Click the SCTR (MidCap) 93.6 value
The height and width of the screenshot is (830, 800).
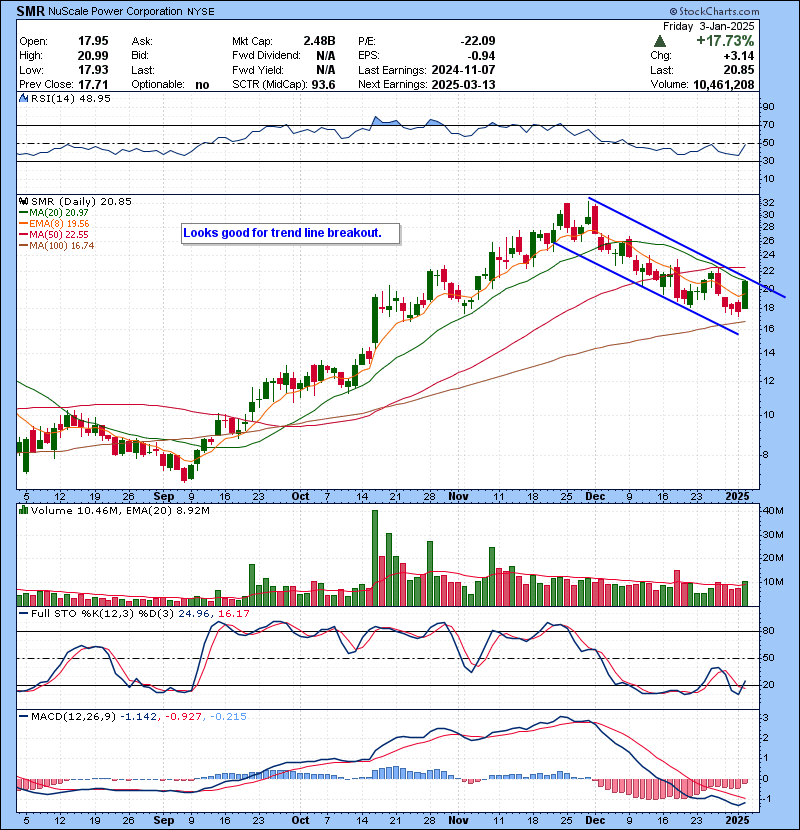[x=323, y=84]
